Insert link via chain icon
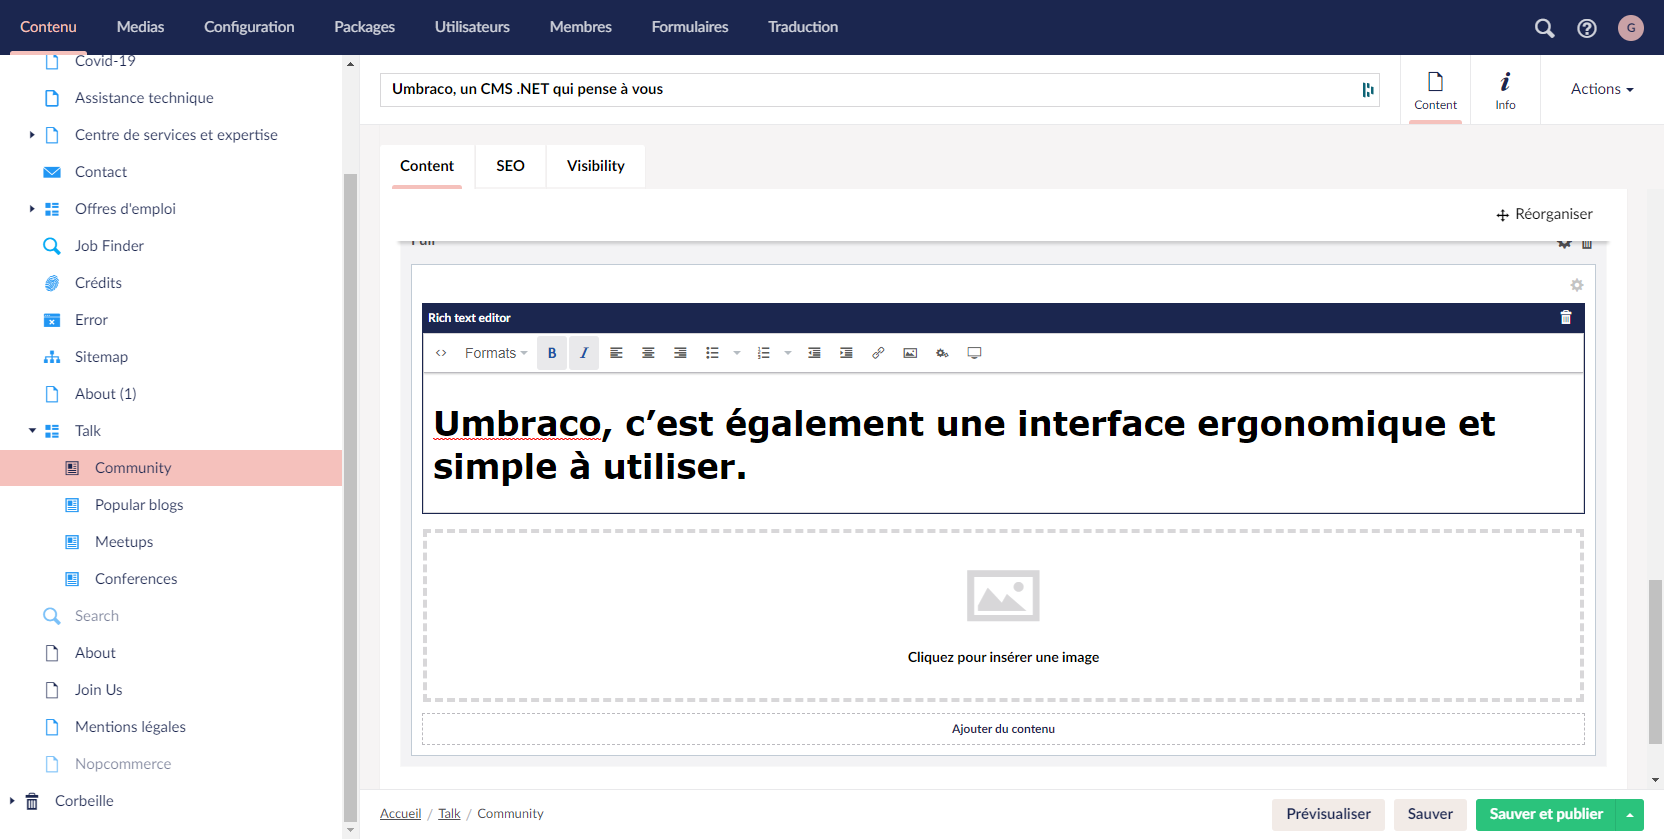 [878, 353]
